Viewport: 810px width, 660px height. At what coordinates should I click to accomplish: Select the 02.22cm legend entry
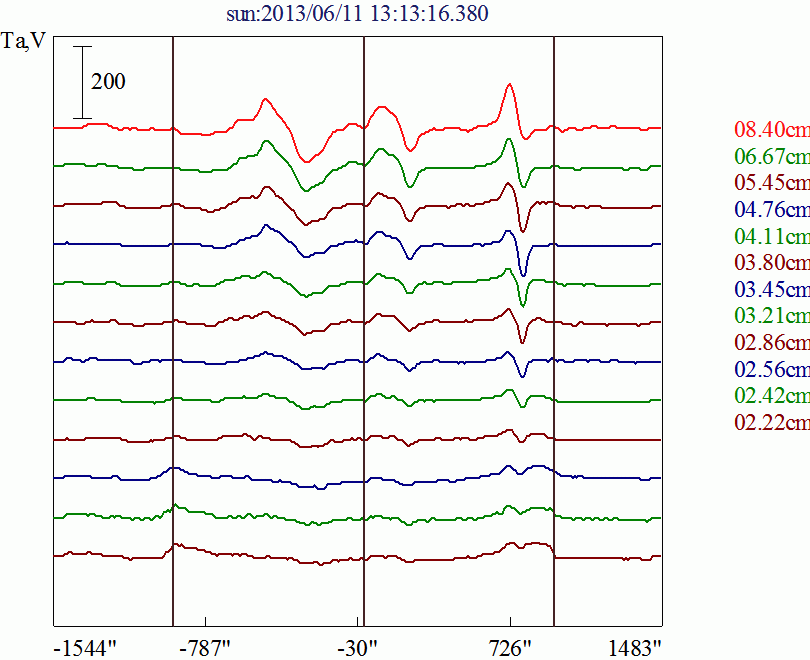772,422
